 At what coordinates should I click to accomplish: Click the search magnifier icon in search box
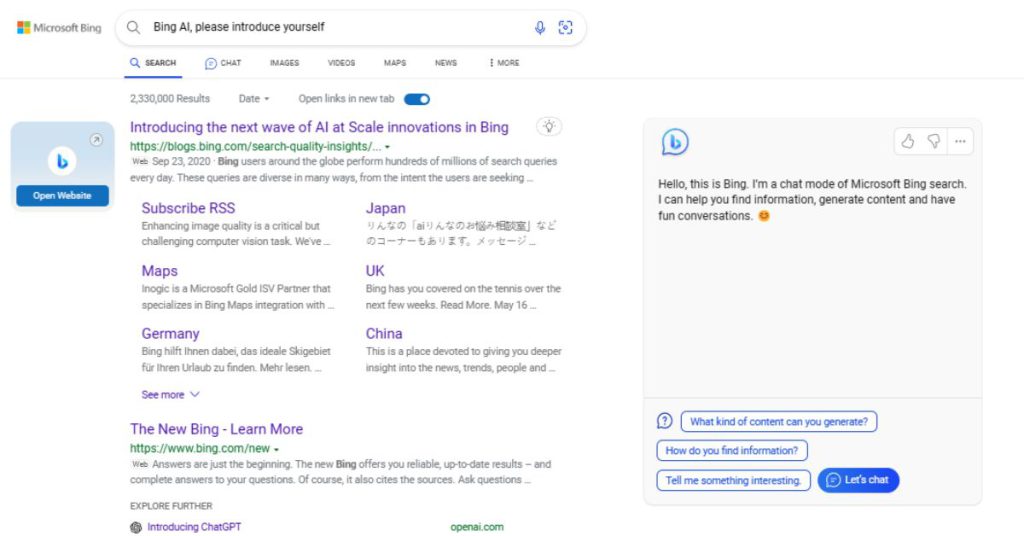point(133,27)
